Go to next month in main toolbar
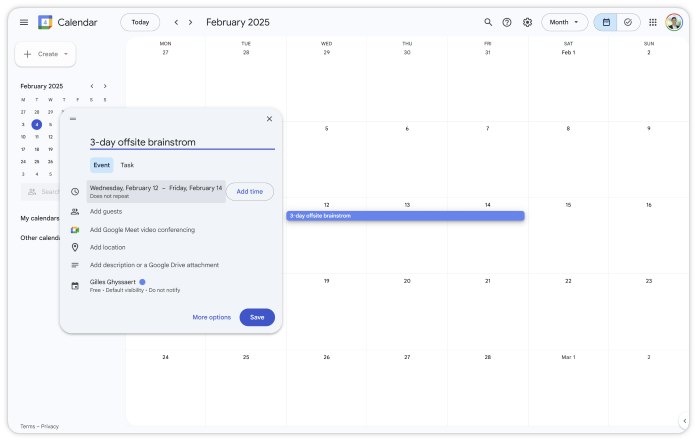 (x=190, y=22)
